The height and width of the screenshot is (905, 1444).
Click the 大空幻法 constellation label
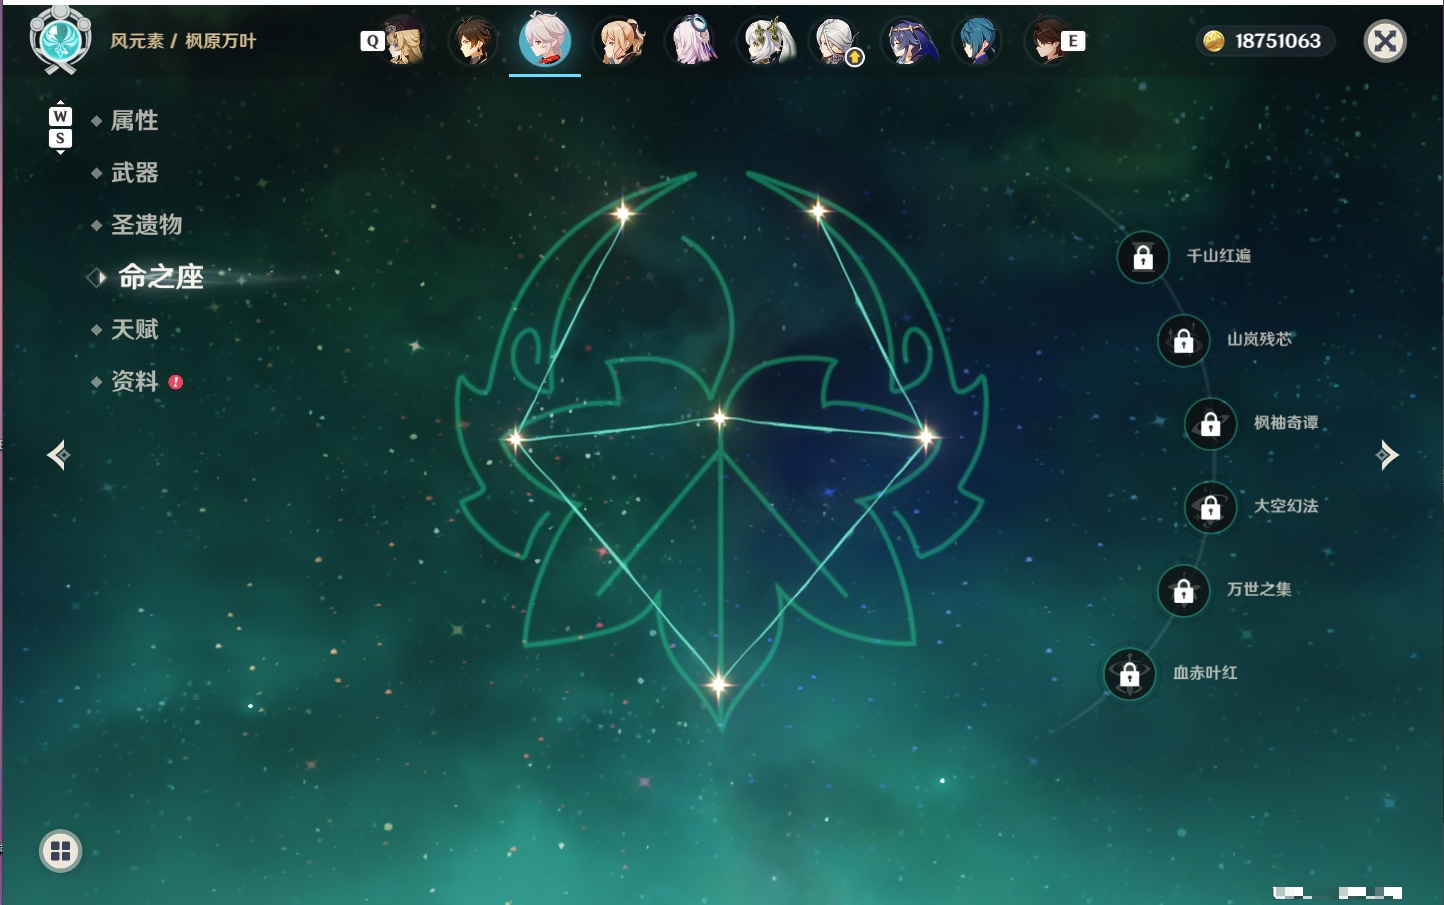click(1287, 506)
